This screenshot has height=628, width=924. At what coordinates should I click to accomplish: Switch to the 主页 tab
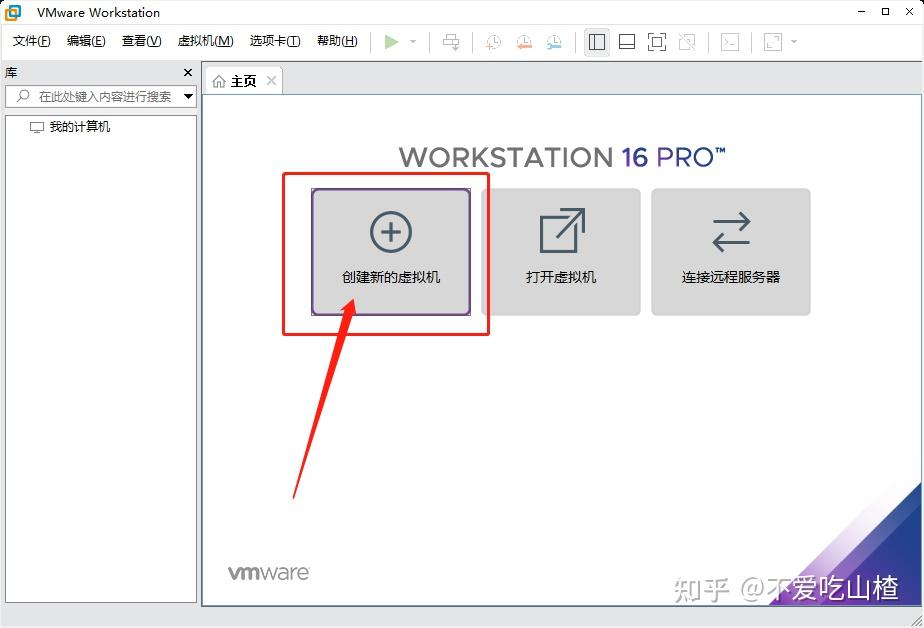click(243, 81)
